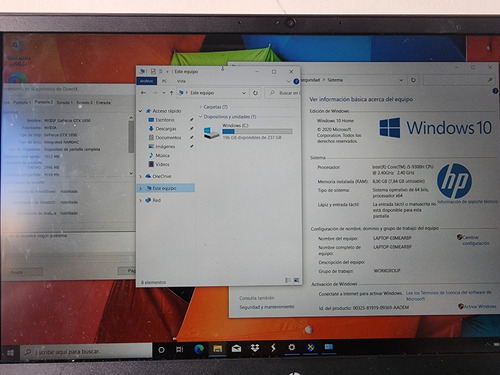The height and width of the screenshot is (375, 500).
Task: Open Imágenes in the navigation pane
Action: click(x=162, y=147)
